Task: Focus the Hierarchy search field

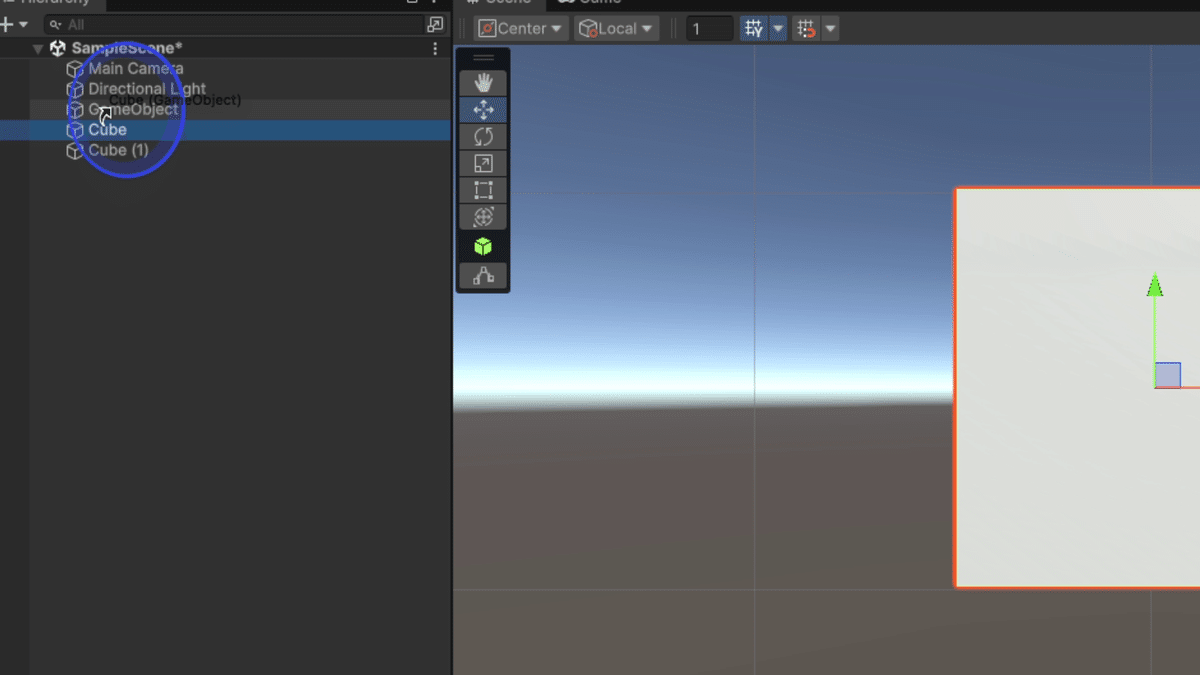Action: pyautogui.click(x=235, y=24)
